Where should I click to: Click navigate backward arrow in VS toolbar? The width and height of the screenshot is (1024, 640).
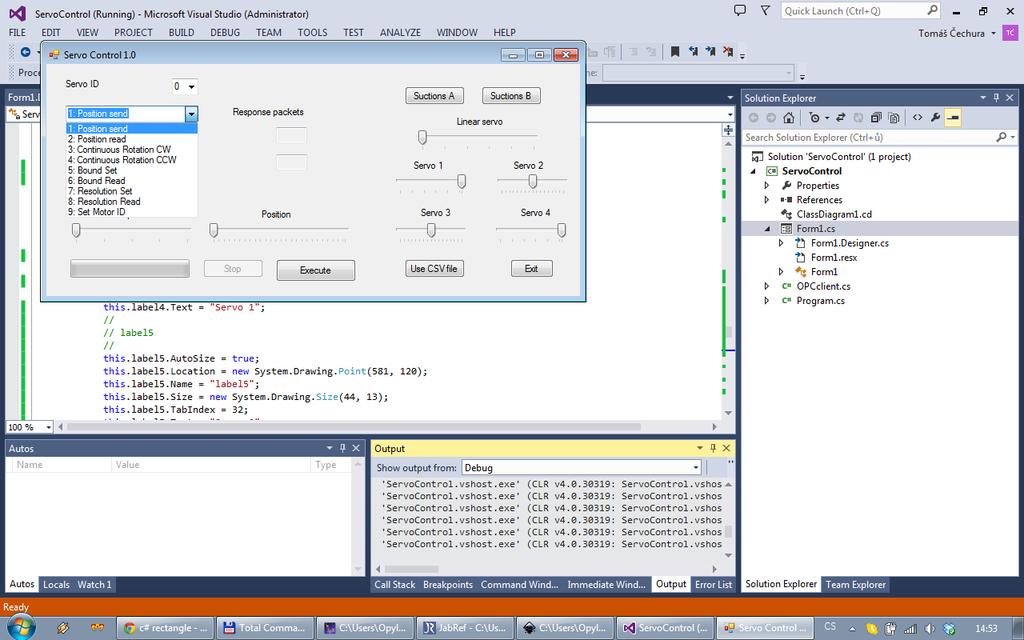[x=25, y=52]
